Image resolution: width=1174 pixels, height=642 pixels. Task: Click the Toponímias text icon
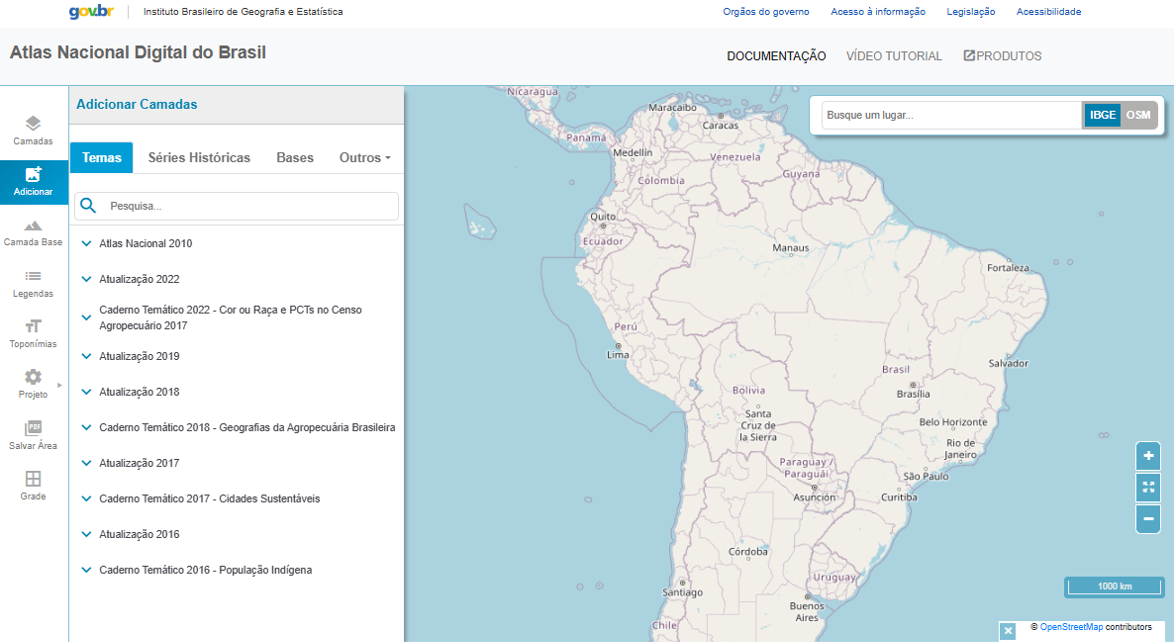point(33,327)
